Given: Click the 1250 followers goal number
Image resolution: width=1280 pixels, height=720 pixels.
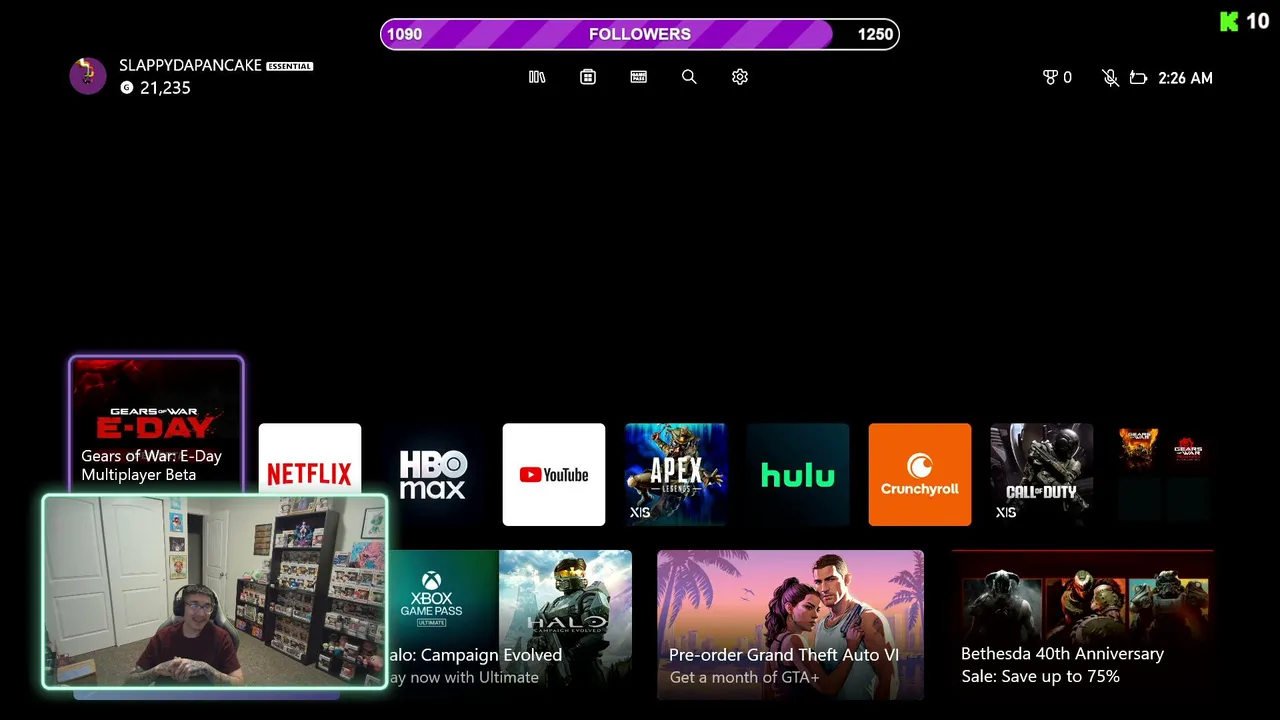Looking at the screenshot, I should click(875, 34).
